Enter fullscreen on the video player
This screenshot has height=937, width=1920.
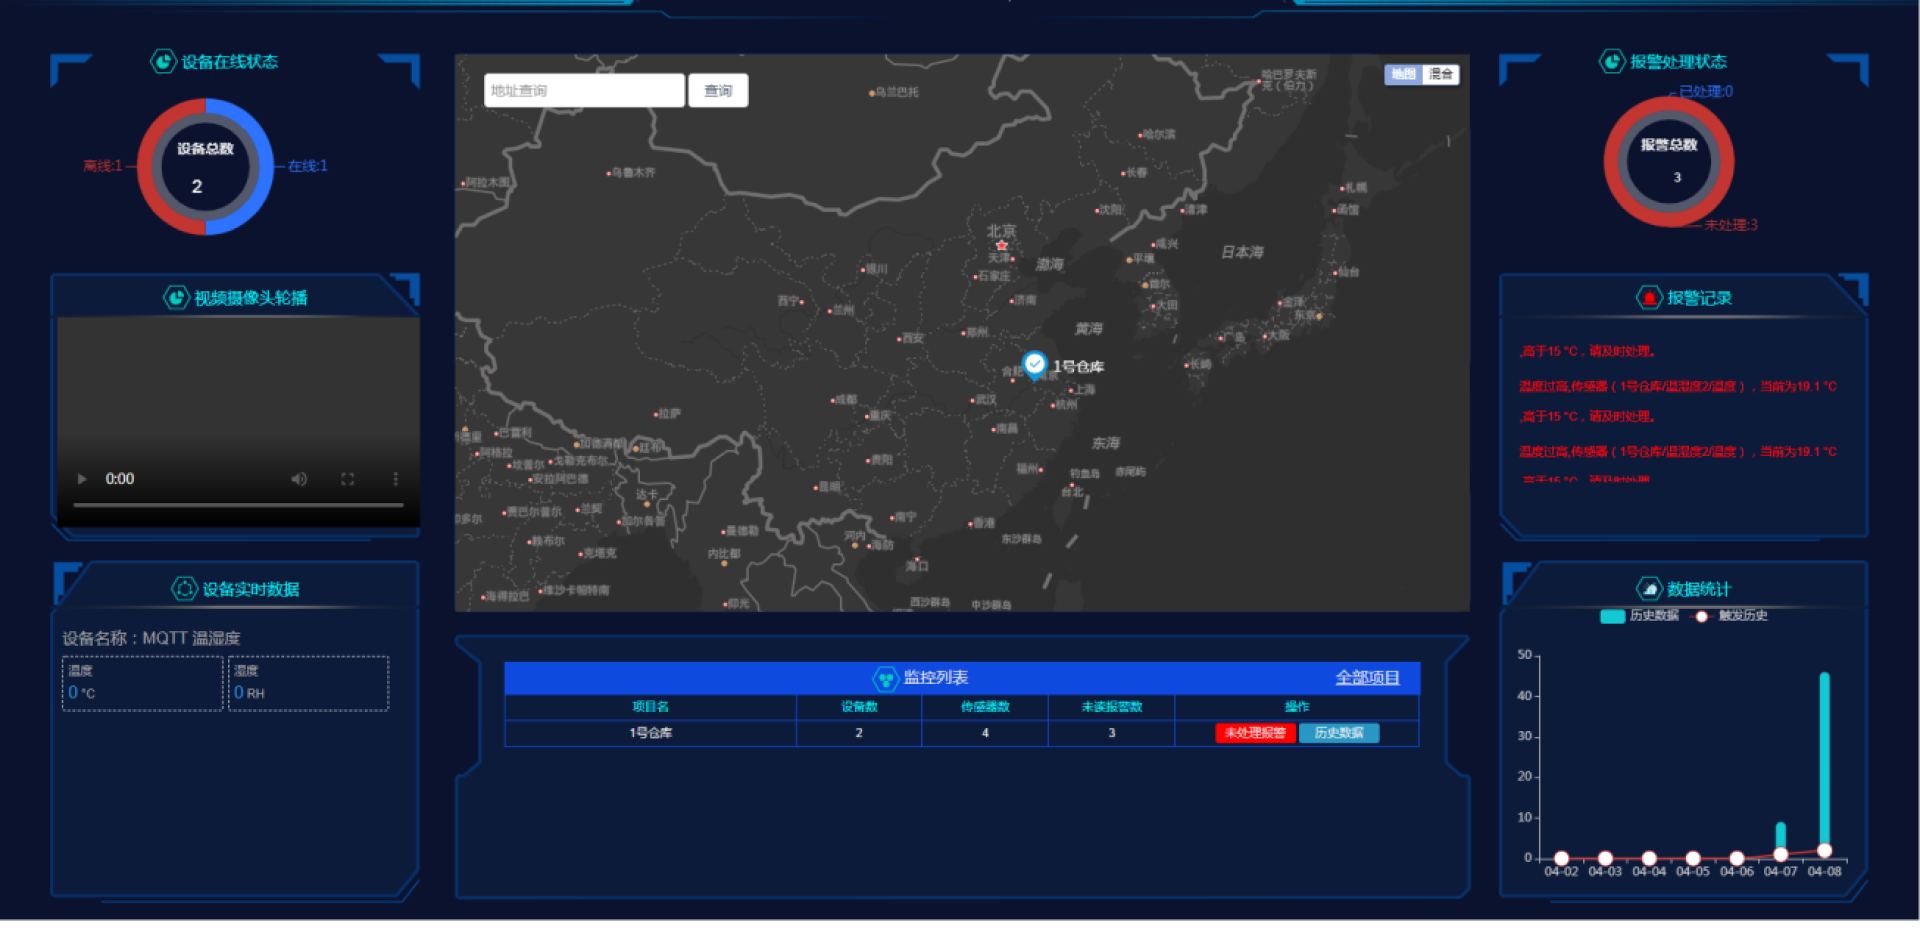coord(347,479)
